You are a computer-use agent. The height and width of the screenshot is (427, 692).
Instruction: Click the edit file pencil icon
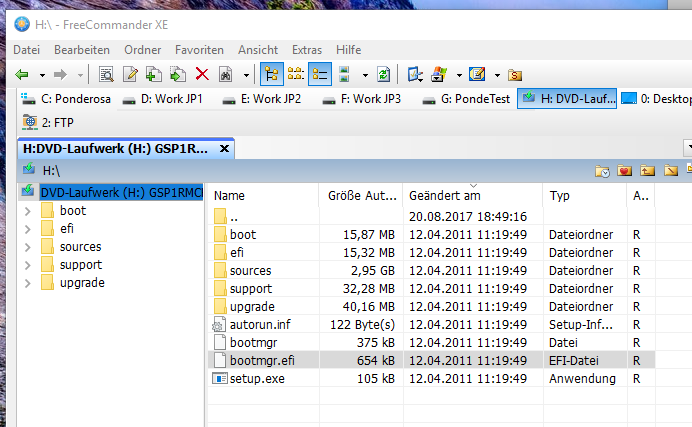pos(130,75)
